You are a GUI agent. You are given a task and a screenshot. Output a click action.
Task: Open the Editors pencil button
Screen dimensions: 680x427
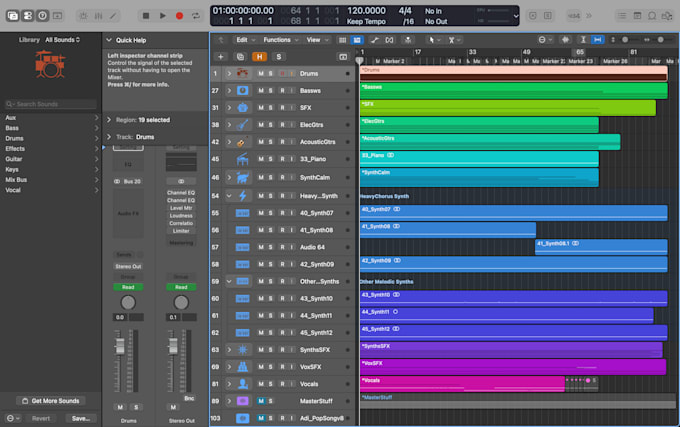coord(113,16)
